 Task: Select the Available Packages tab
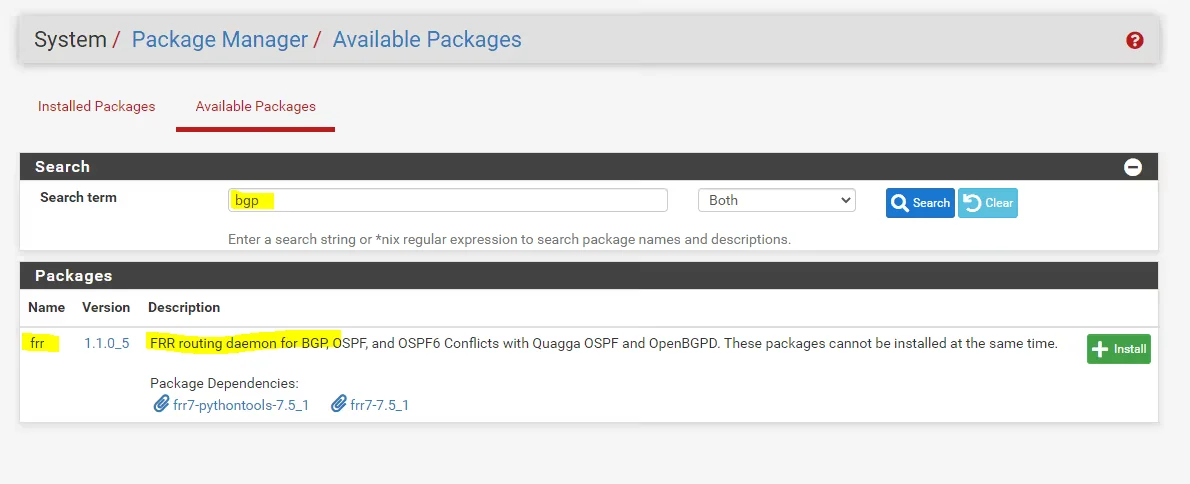click(x=256, y=106)
